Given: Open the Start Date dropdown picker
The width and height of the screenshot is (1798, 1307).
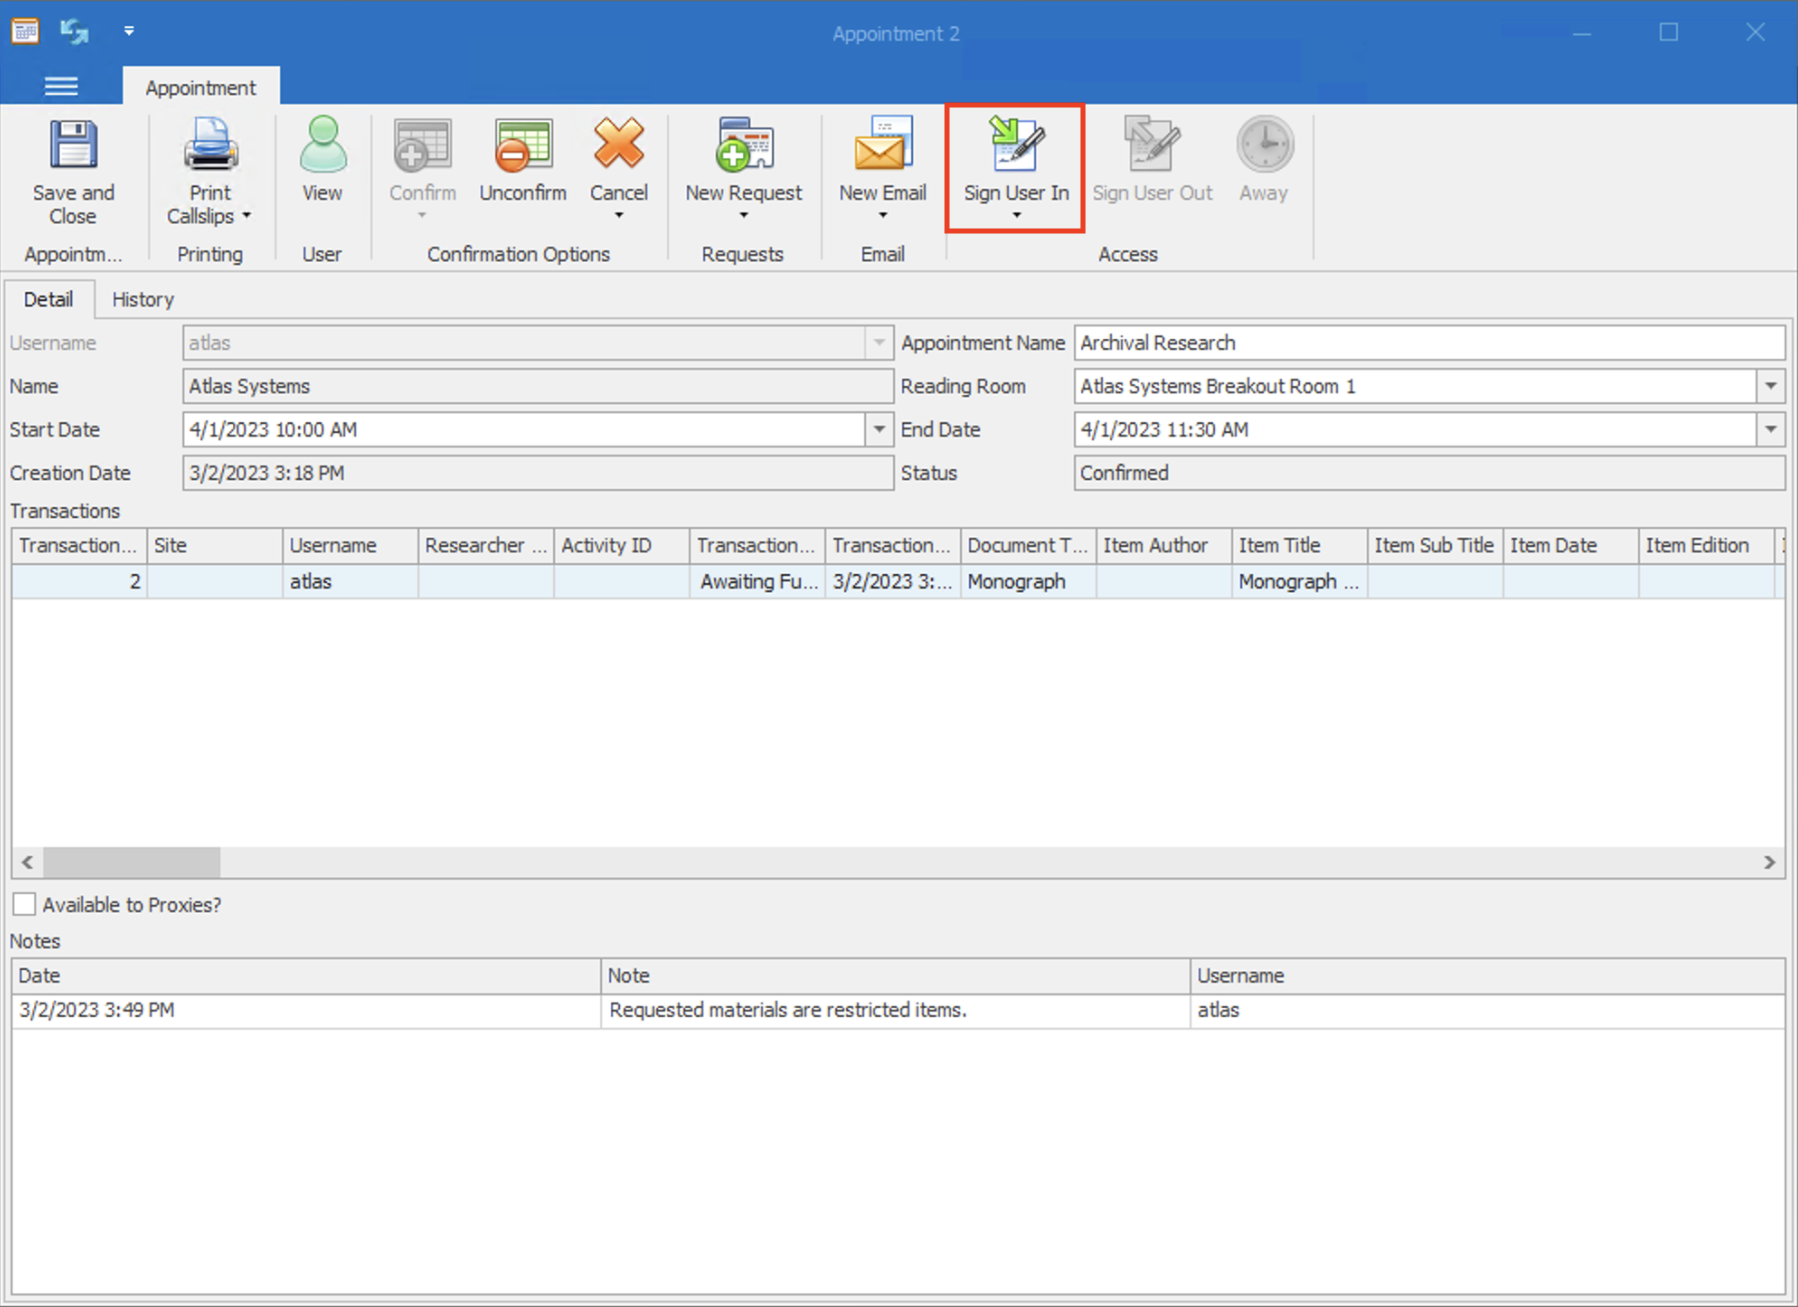Looking at the screenshot, I should pyautogui.click(x=878, y=430).
